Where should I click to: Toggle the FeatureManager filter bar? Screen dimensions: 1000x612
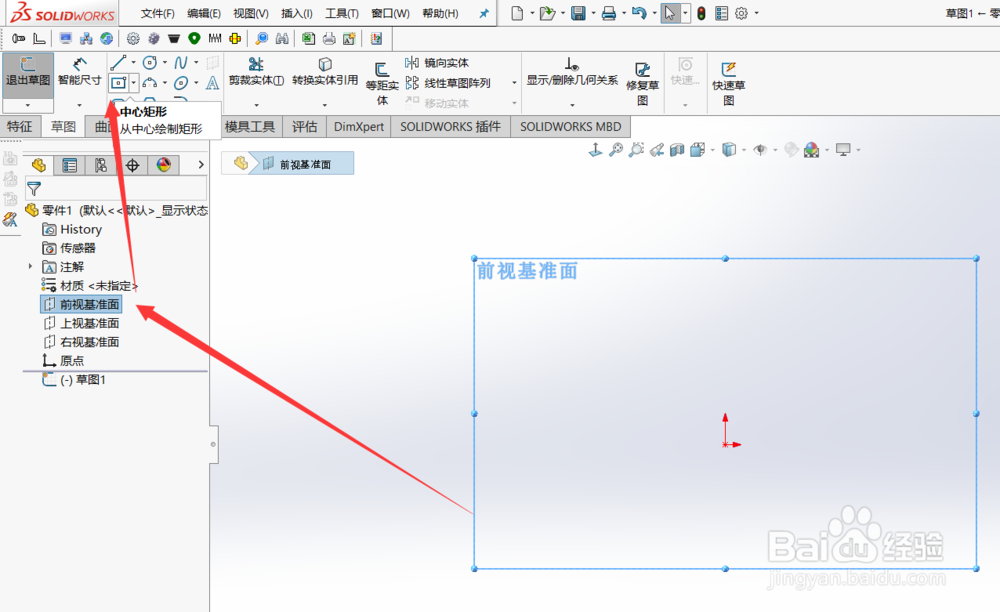click(33, 188)
